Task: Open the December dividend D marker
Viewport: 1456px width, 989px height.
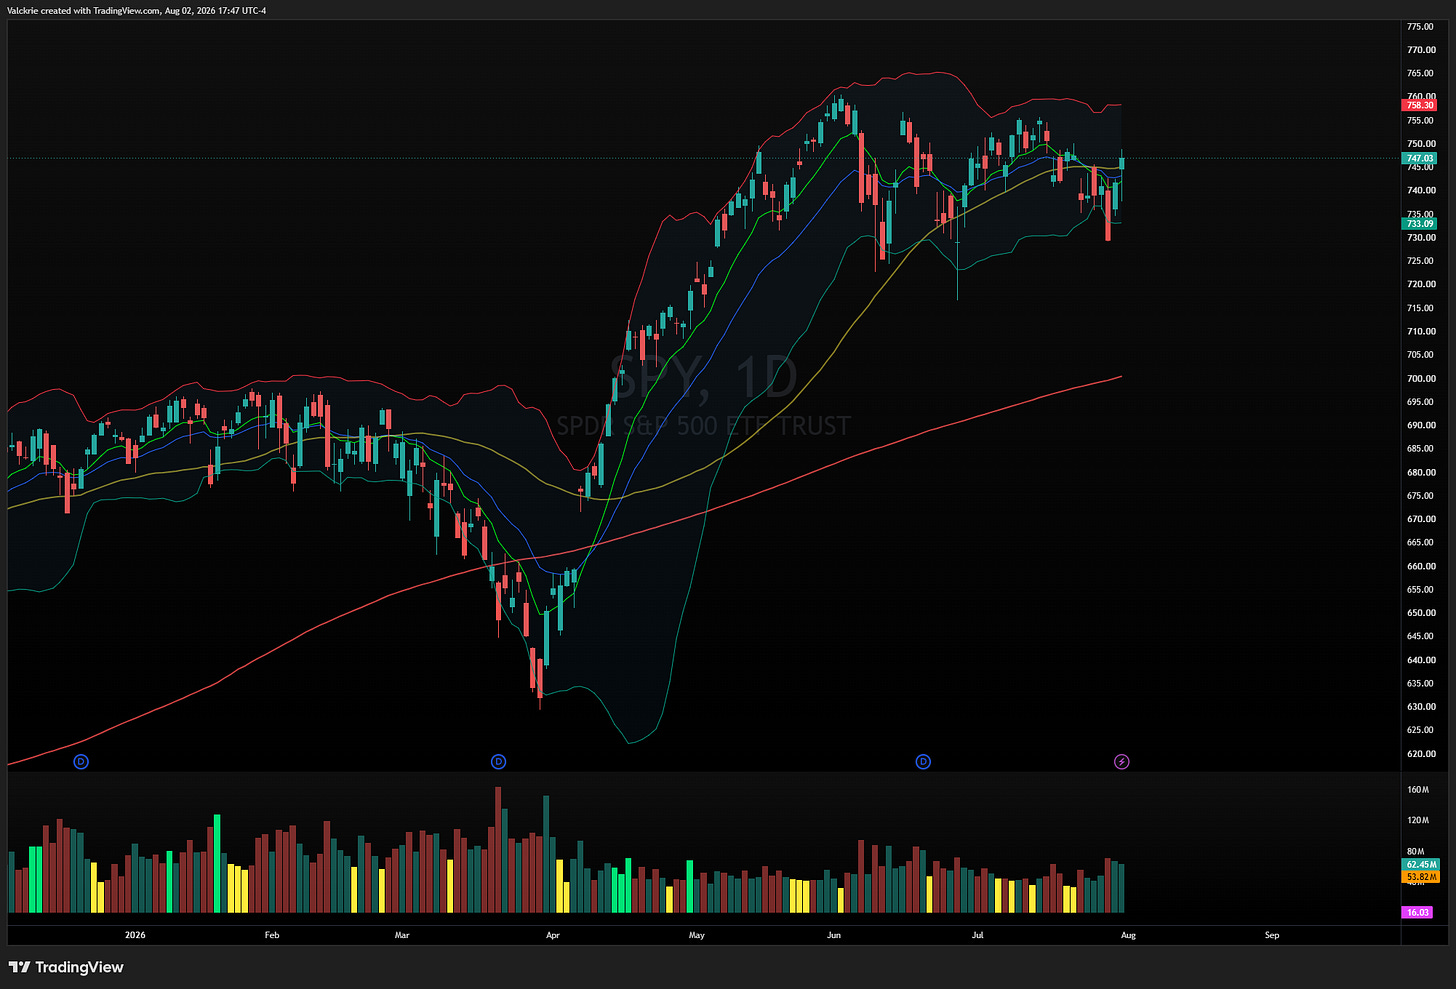Action: point(82,762)
